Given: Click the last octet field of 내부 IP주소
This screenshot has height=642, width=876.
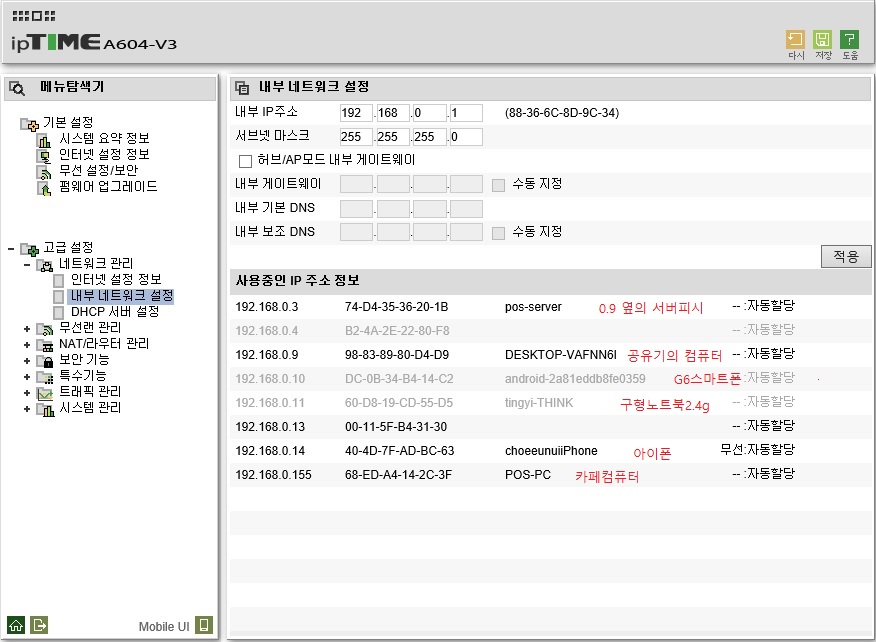Looking at the screenshot, I should (466, 113).
